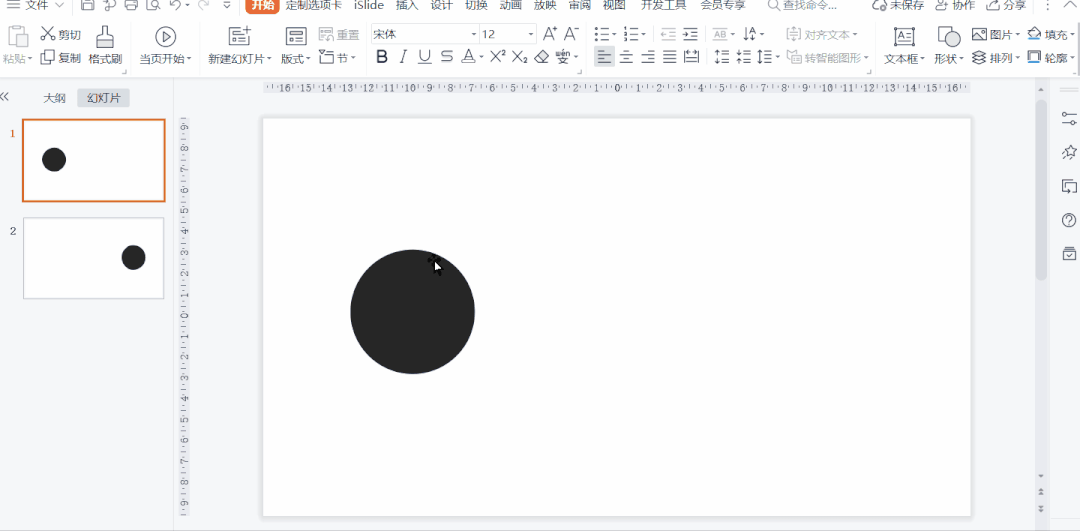Increase paragraph spacing icon
The height and width of the screenshot is (531, 1080).
(x=722, y=56)
